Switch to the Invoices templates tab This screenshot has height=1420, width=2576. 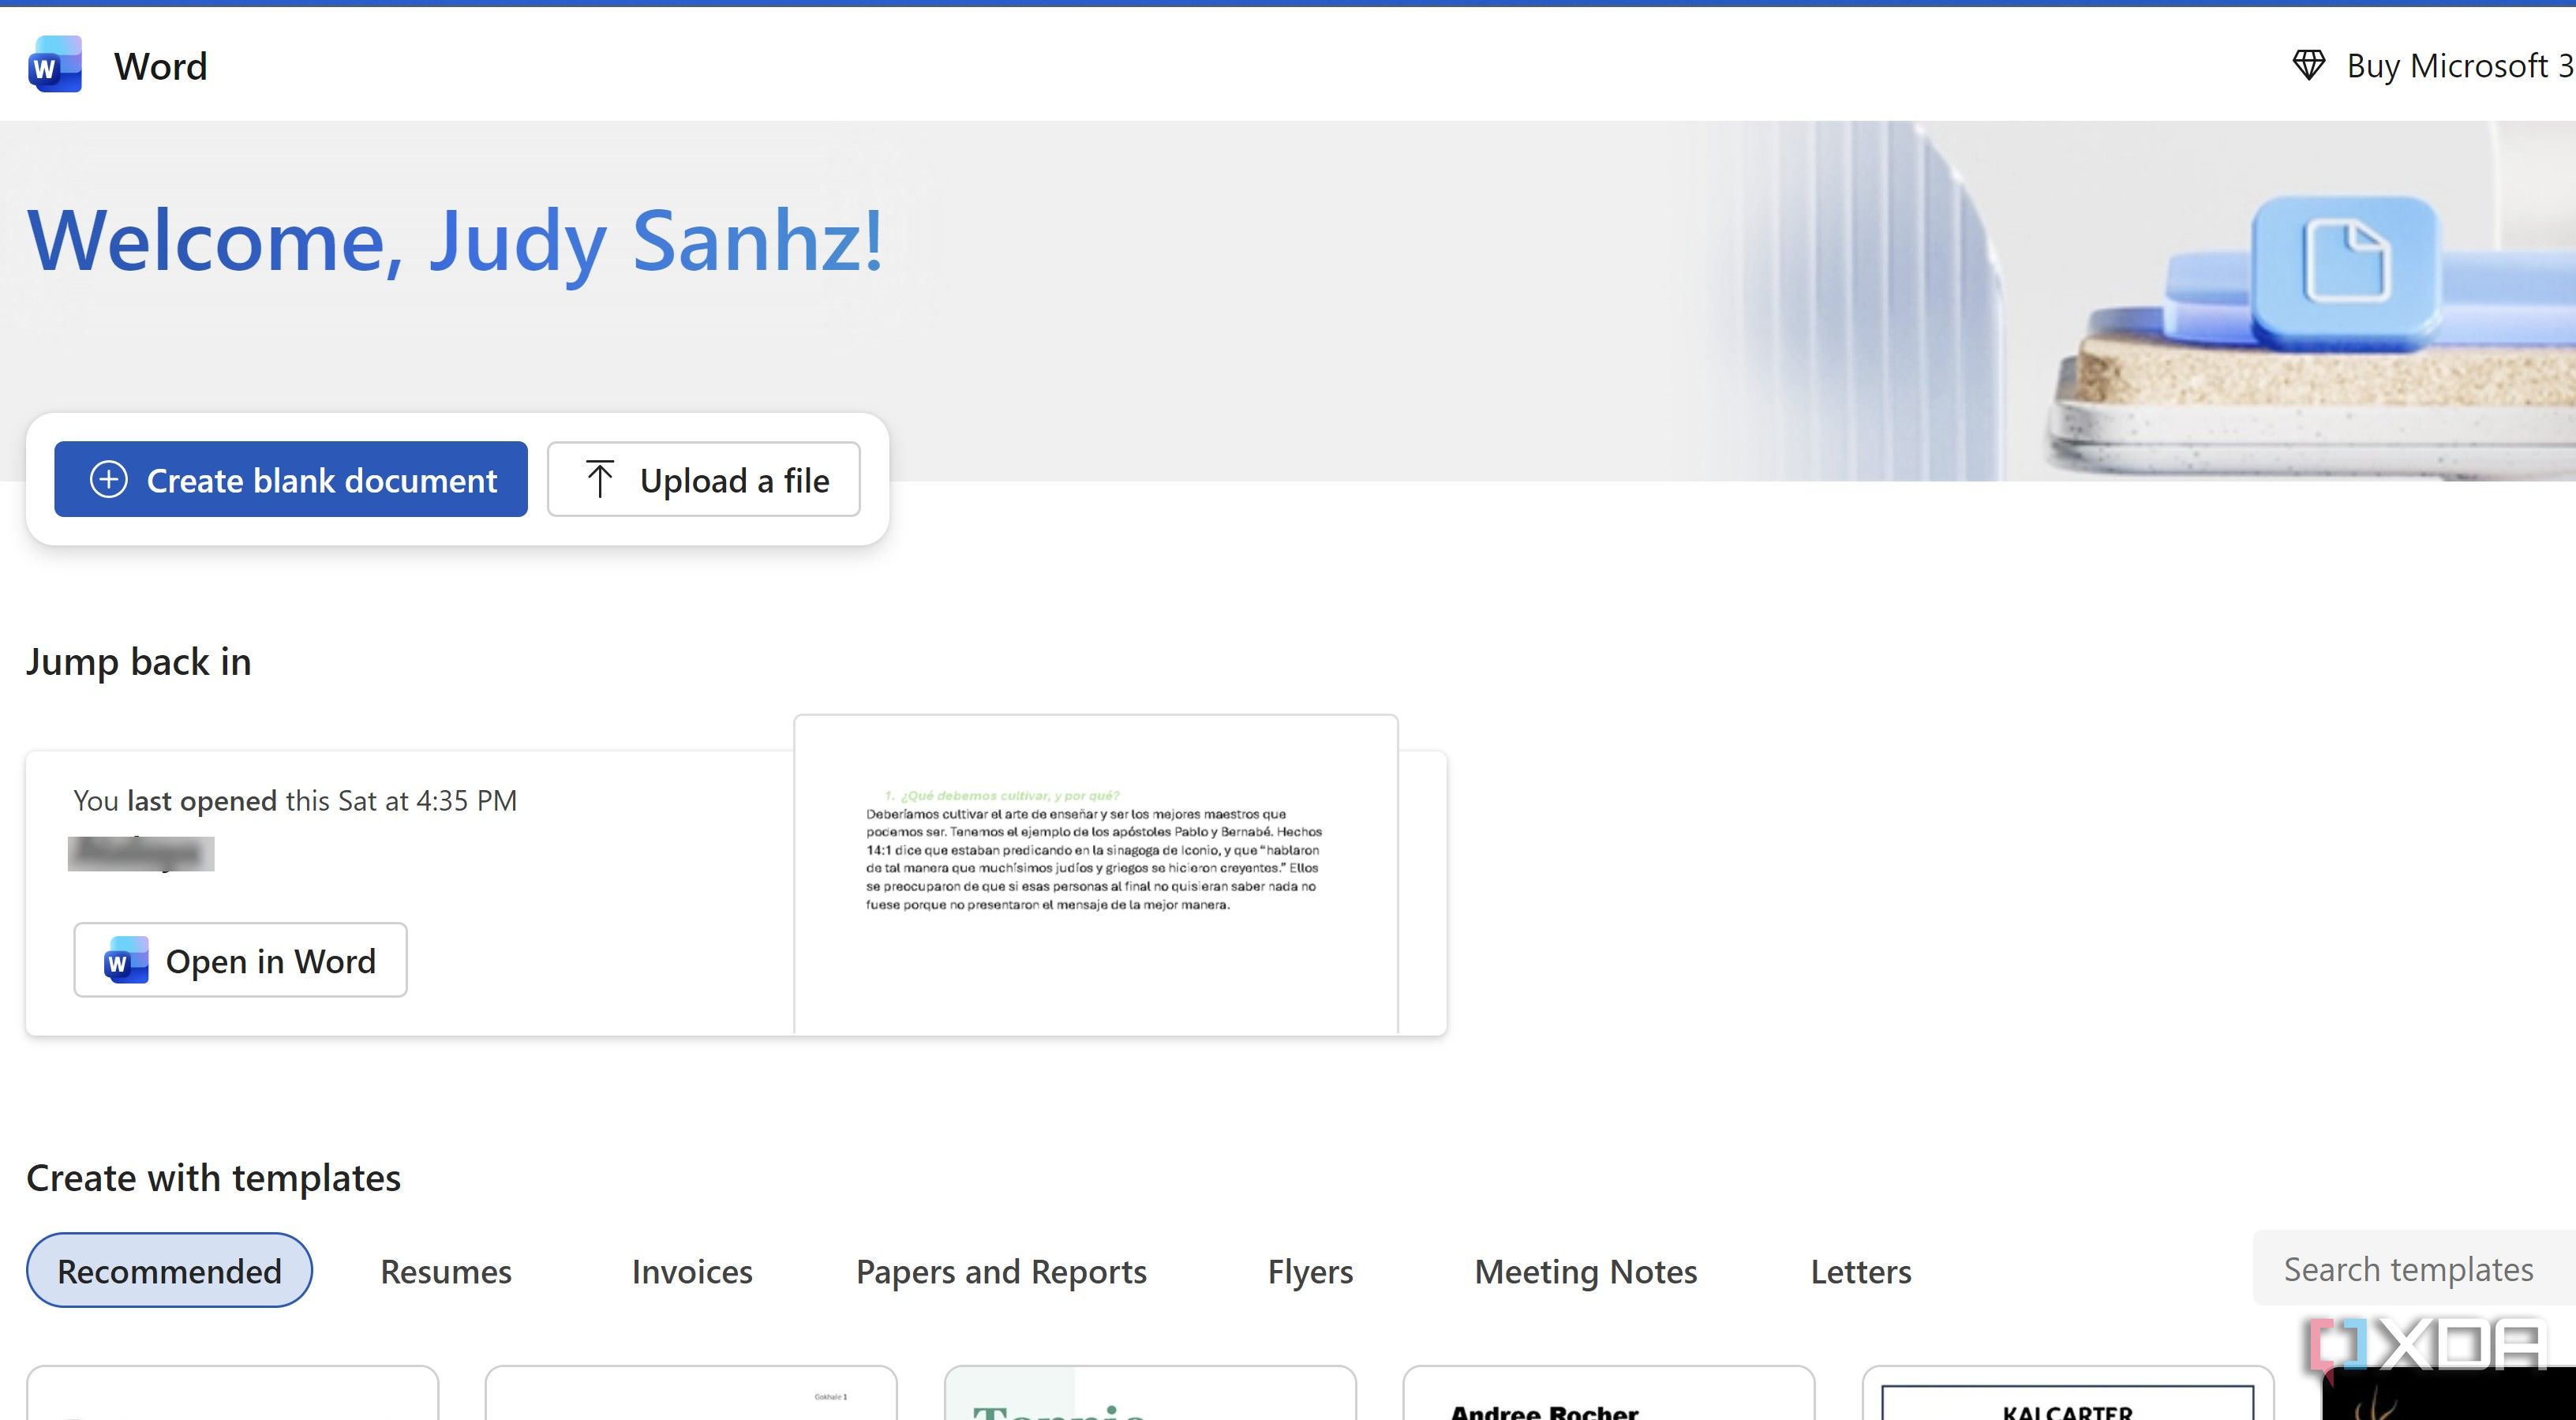(692, 1271)
